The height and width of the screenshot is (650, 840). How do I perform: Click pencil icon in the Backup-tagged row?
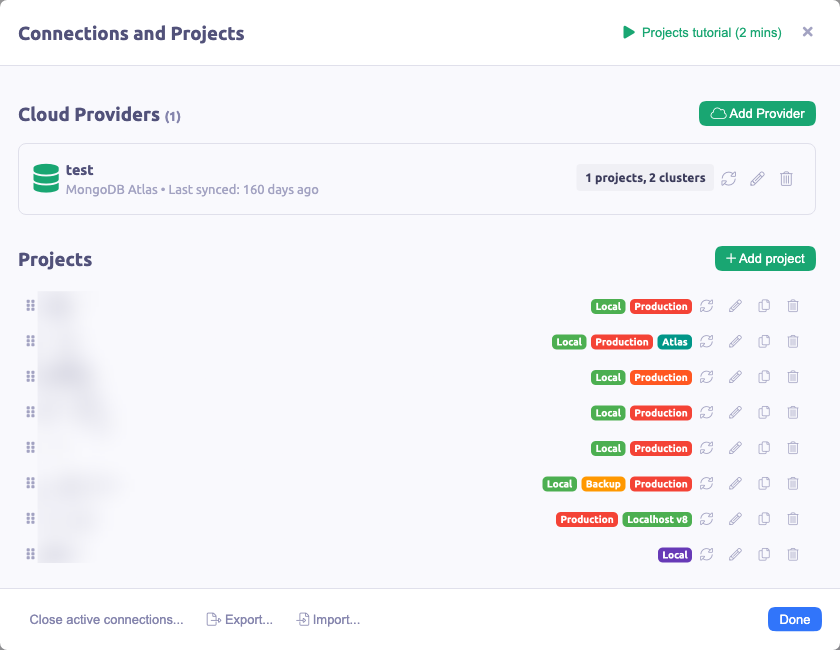pos(735,484)
